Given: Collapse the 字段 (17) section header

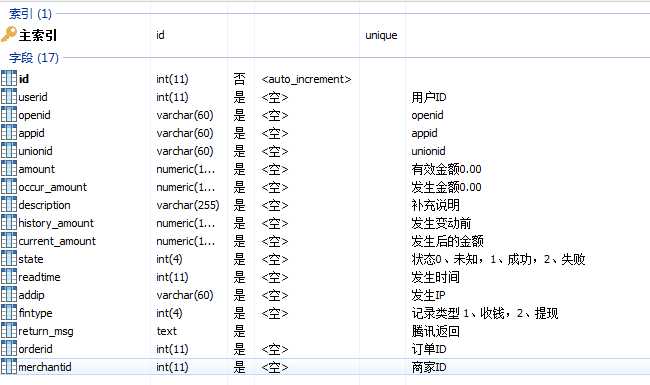Looking at the screenshot, I should 34,58.
